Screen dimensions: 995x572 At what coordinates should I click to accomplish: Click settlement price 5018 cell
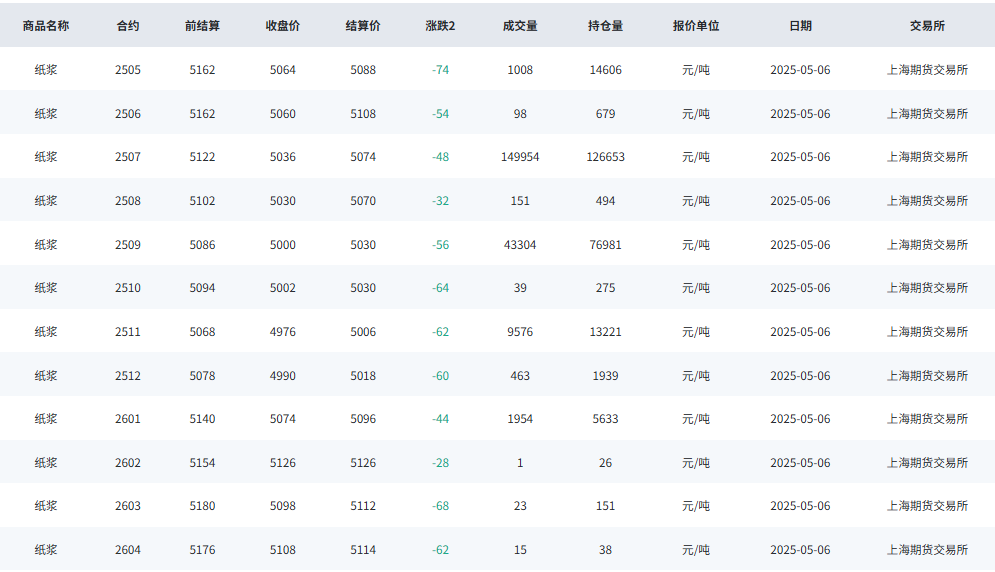click(x=363, y=376)
